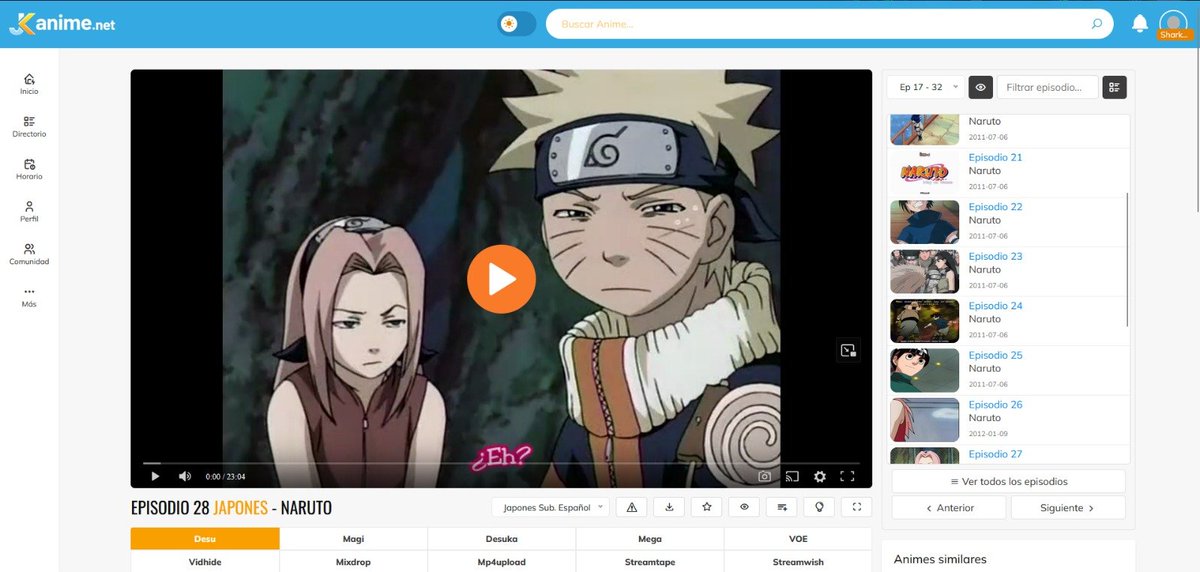The height and width of the screenshot is (572, 1200).
Task: Select the Streamwish server tab
Action: pyautogui.click(x=798, y=562)
